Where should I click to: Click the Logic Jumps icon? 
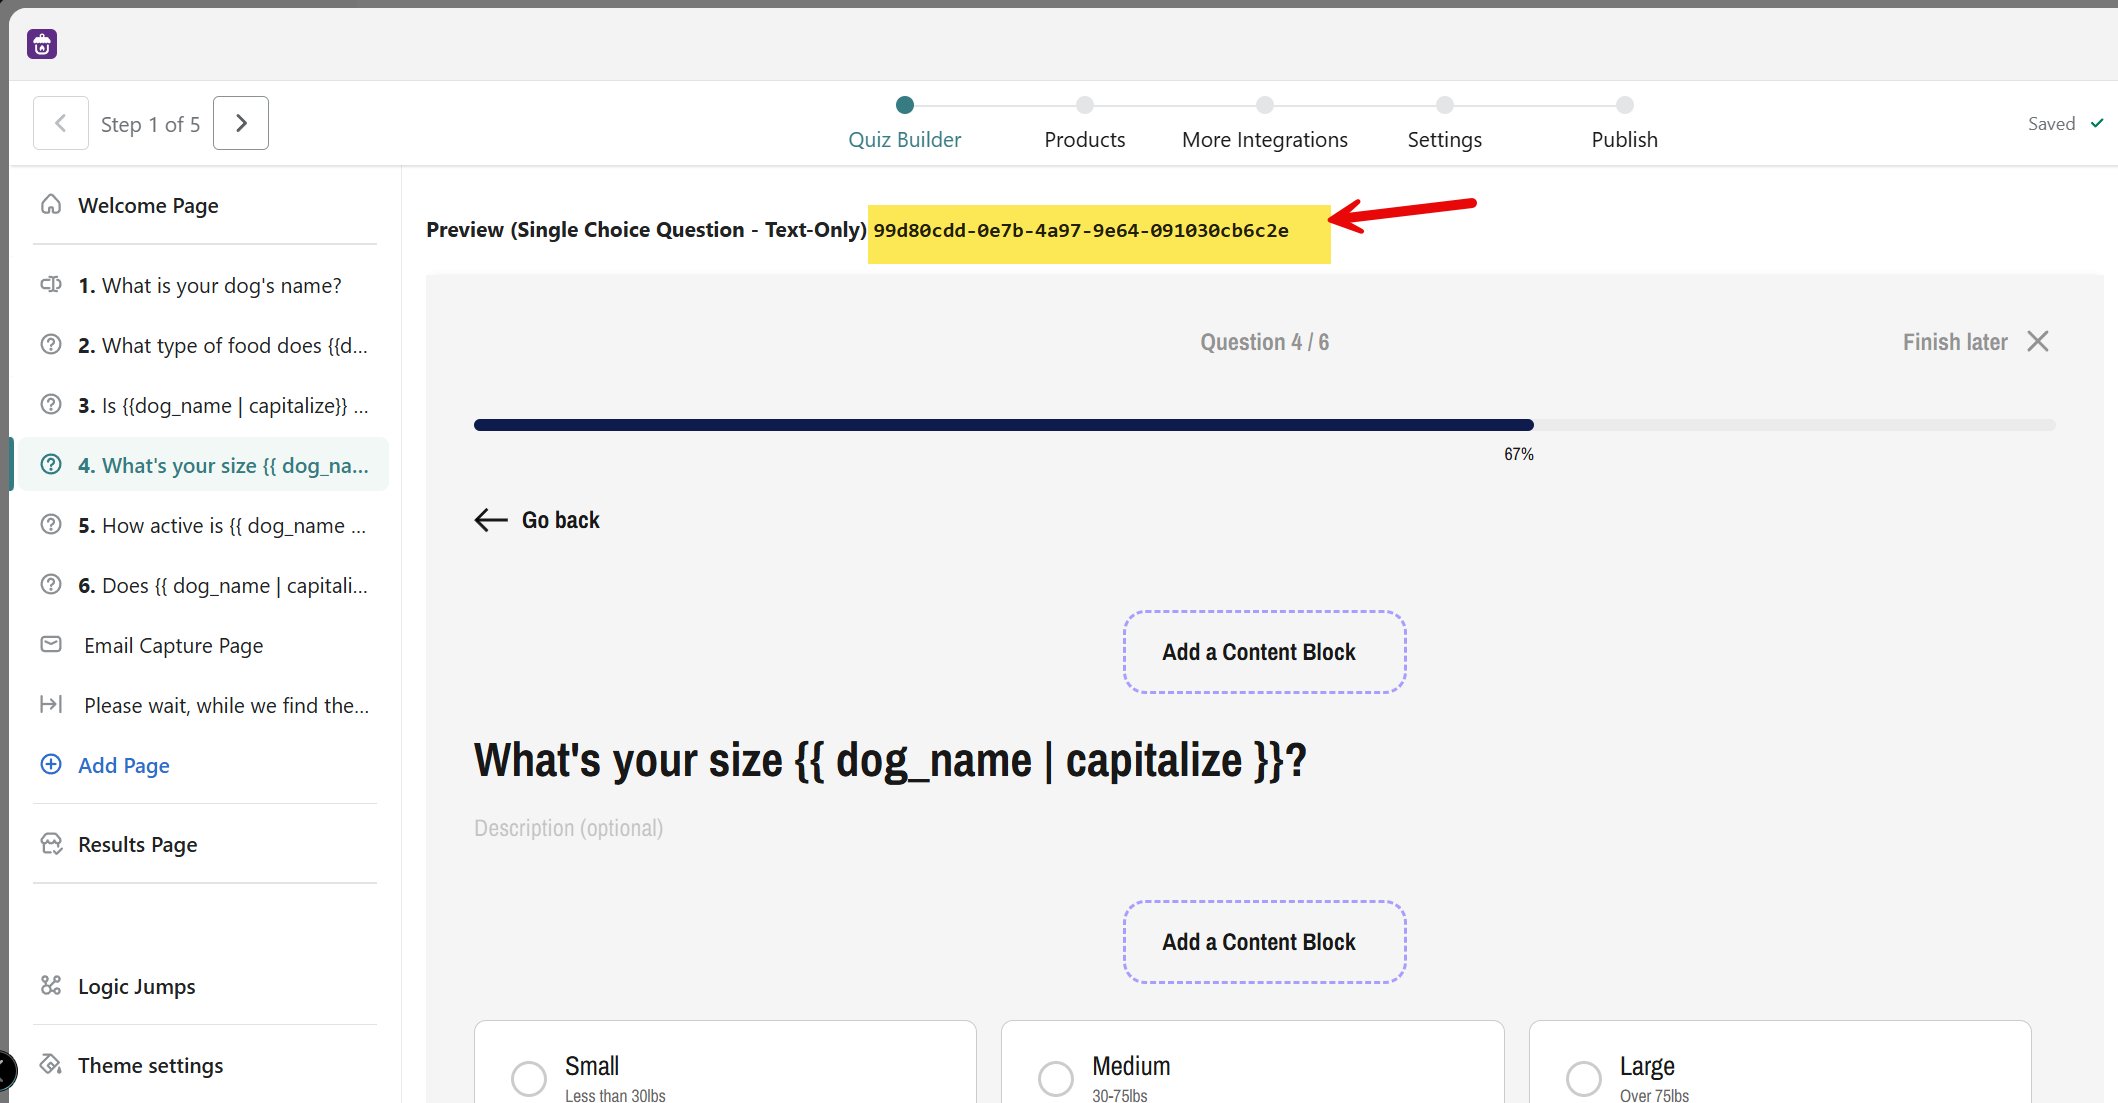coord(51,986)
